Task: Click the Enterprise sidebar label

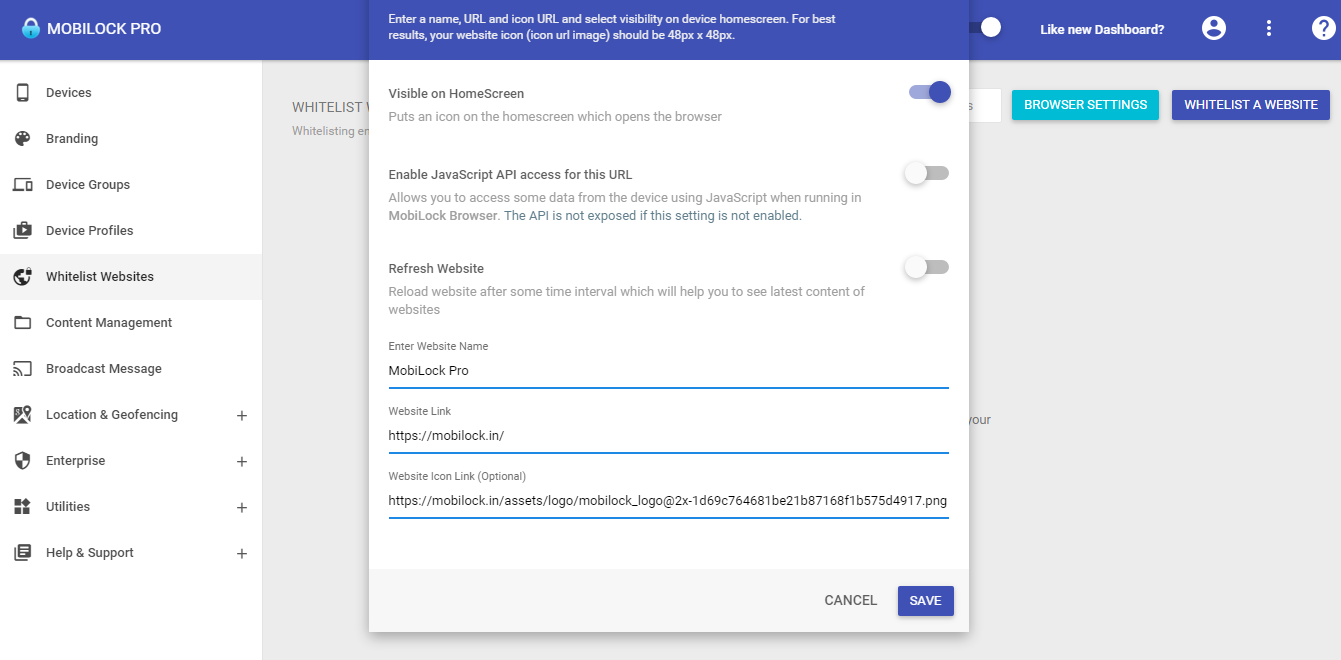Action: (76, 461)
